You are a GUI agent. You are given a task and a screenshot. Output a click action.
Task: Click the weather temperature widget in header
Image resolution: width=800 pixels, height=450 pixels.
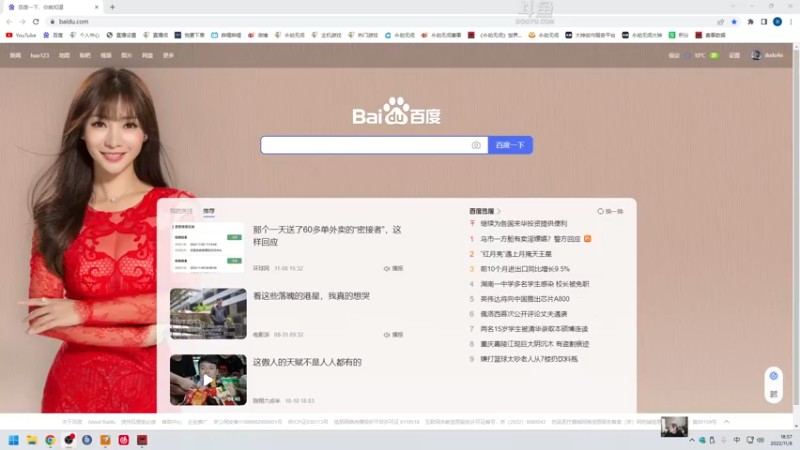[x=694, y=55]
